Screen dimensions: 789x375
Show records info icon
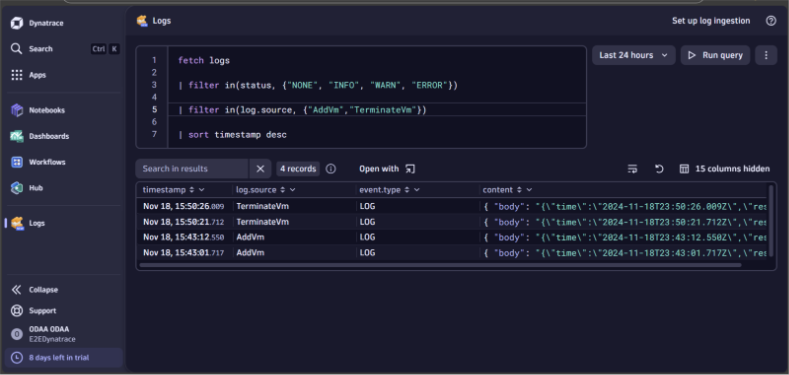[331, 169]
